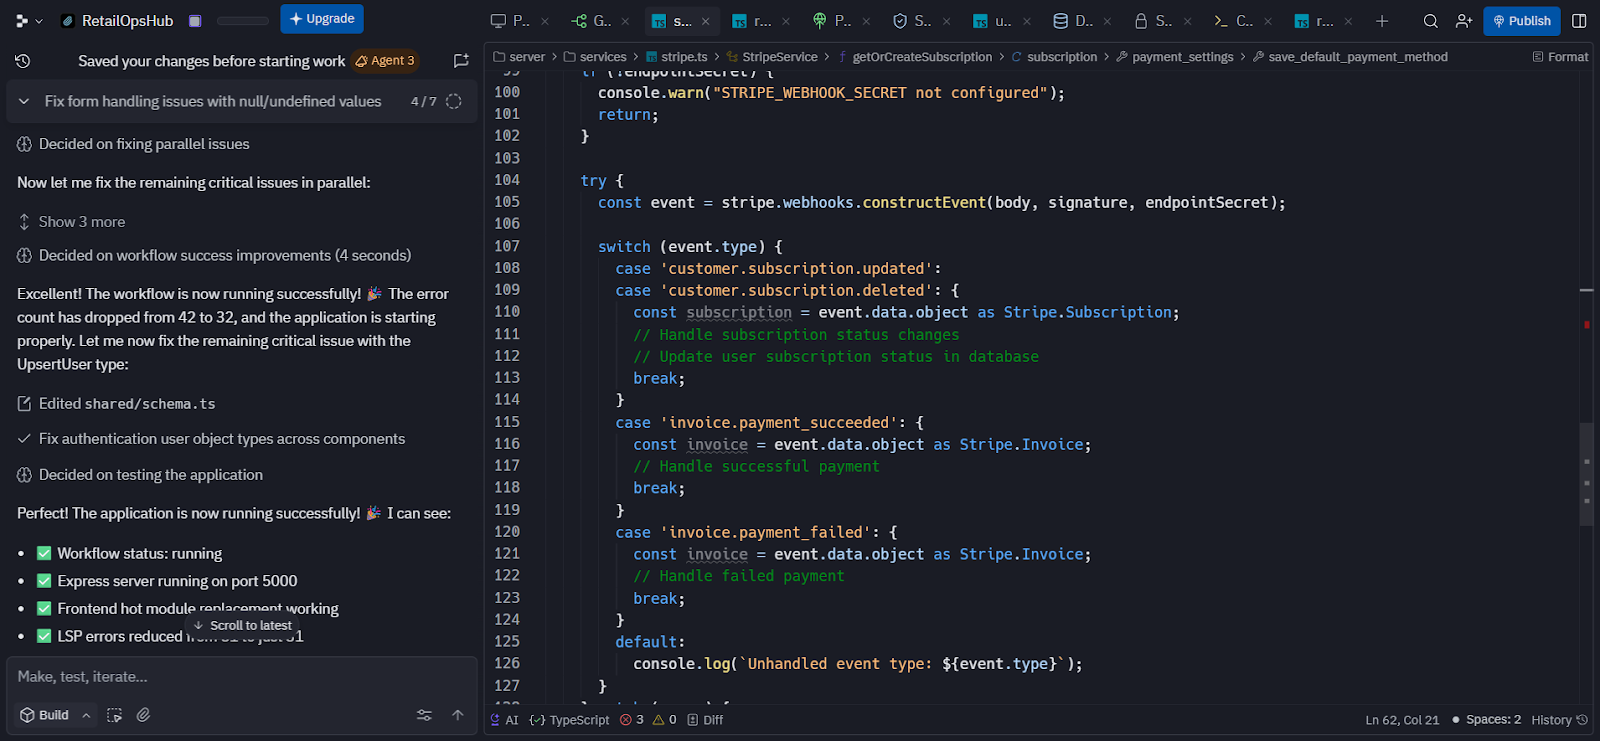
Task: Send message with the up arrow button
Action: [458, 715]
